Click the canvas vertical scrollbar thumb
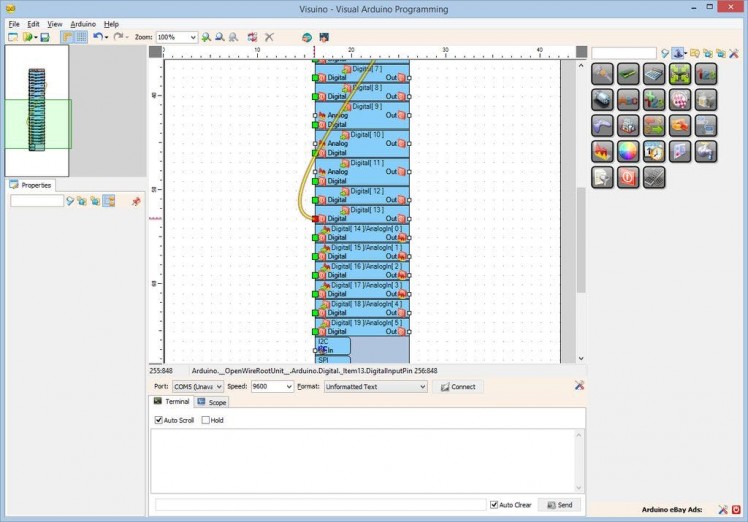This screenshot has width=748, height=522. point(581,240)
